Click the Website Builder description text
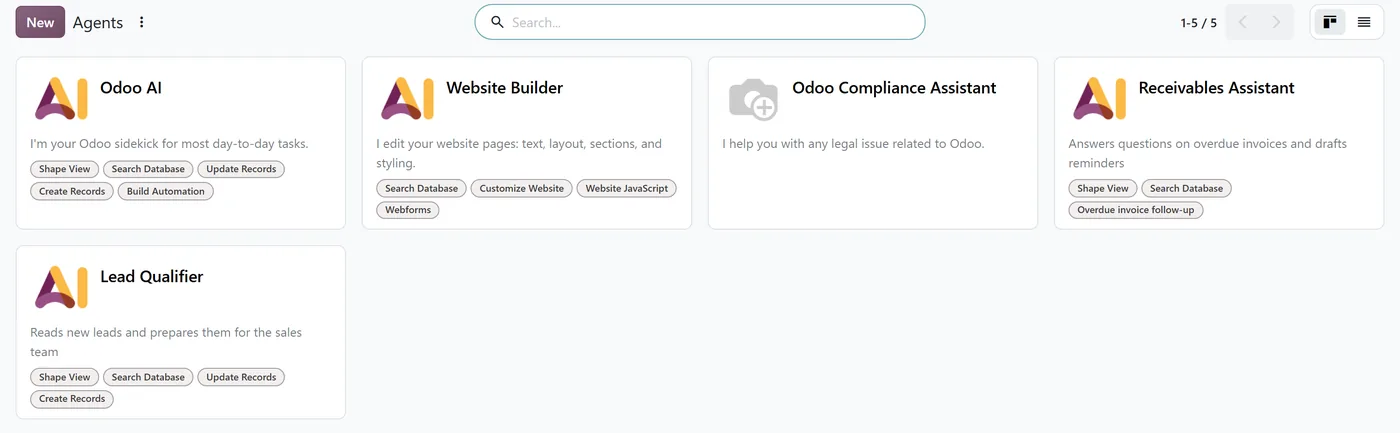 519,153
